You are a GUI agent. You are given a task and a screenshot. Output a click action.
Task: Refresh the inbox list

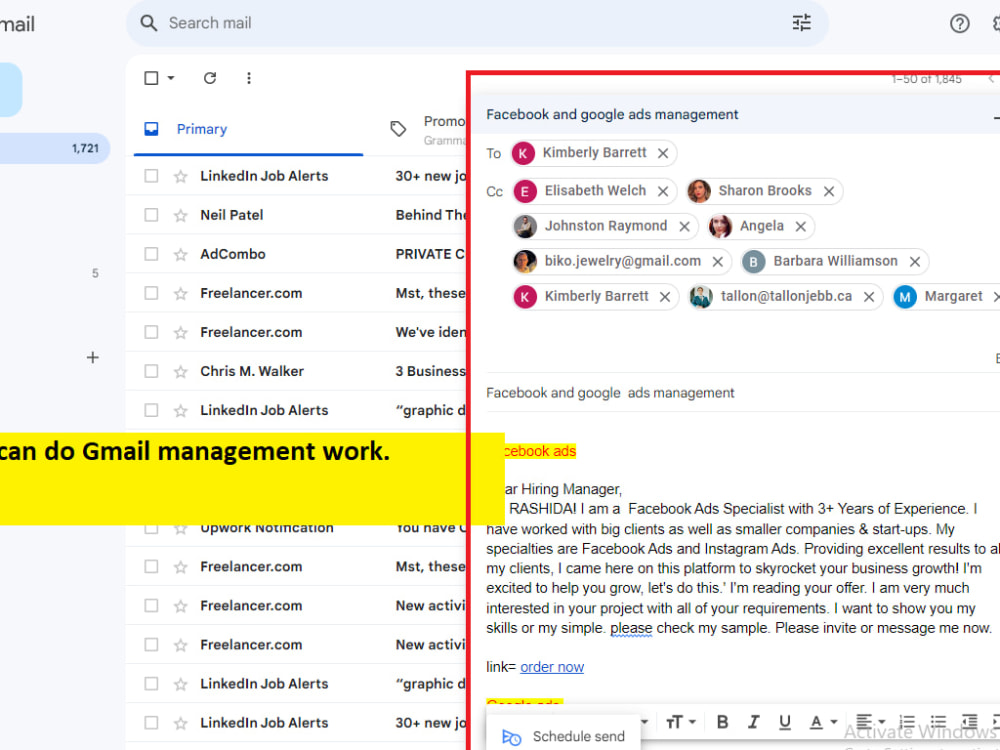point(210,78)
